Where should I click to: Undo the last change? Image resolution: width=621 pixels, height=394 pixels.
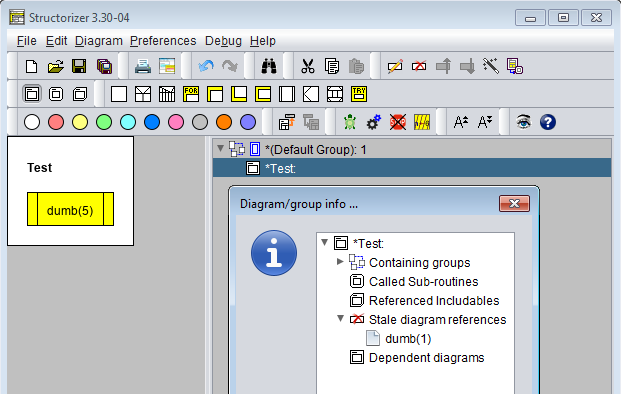click(x=206, y=66)
